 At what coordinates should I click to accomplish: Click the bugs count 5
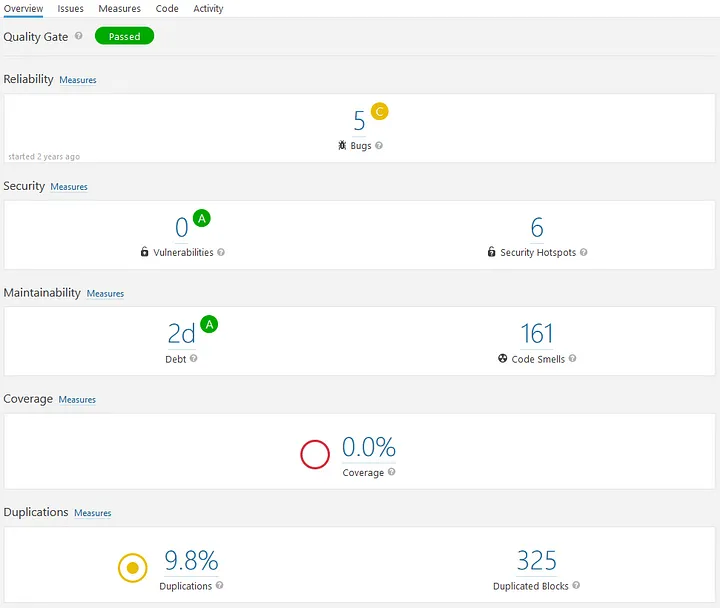359,121
